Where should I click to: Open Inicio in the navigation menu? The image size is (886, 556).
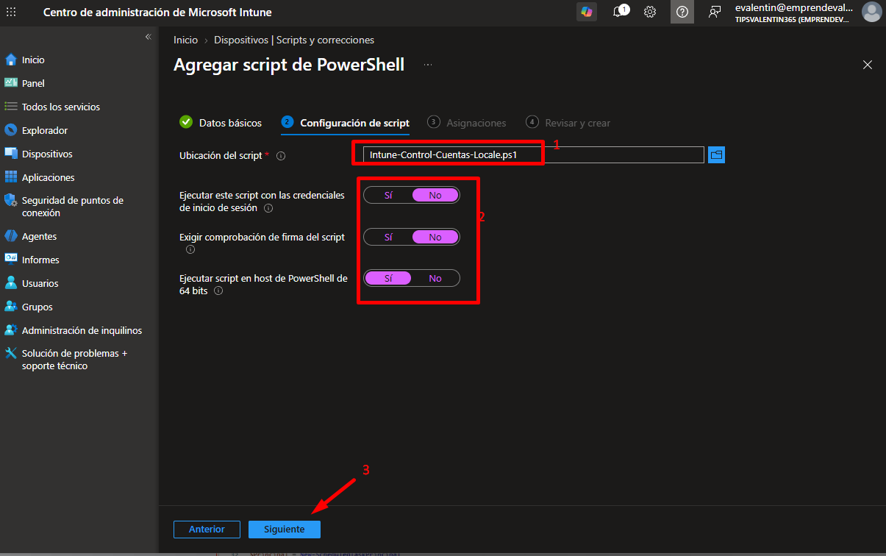coord(33,59)
